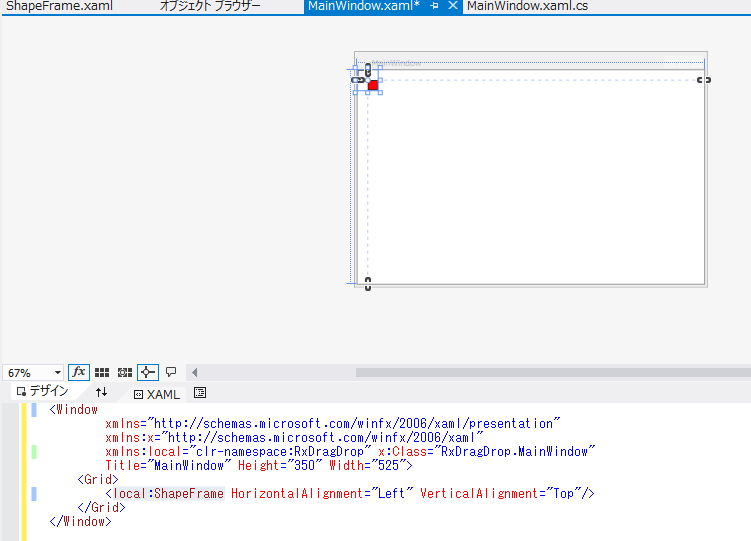Click the Title="MainWindow" attribute
Image resolution: width=751 pixels, height=541 pixels.
click(168, 465)
